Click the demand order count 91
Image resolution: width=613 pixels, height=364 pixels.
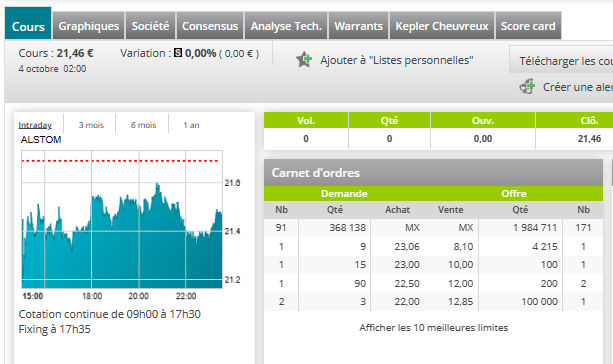pos(281,228)
